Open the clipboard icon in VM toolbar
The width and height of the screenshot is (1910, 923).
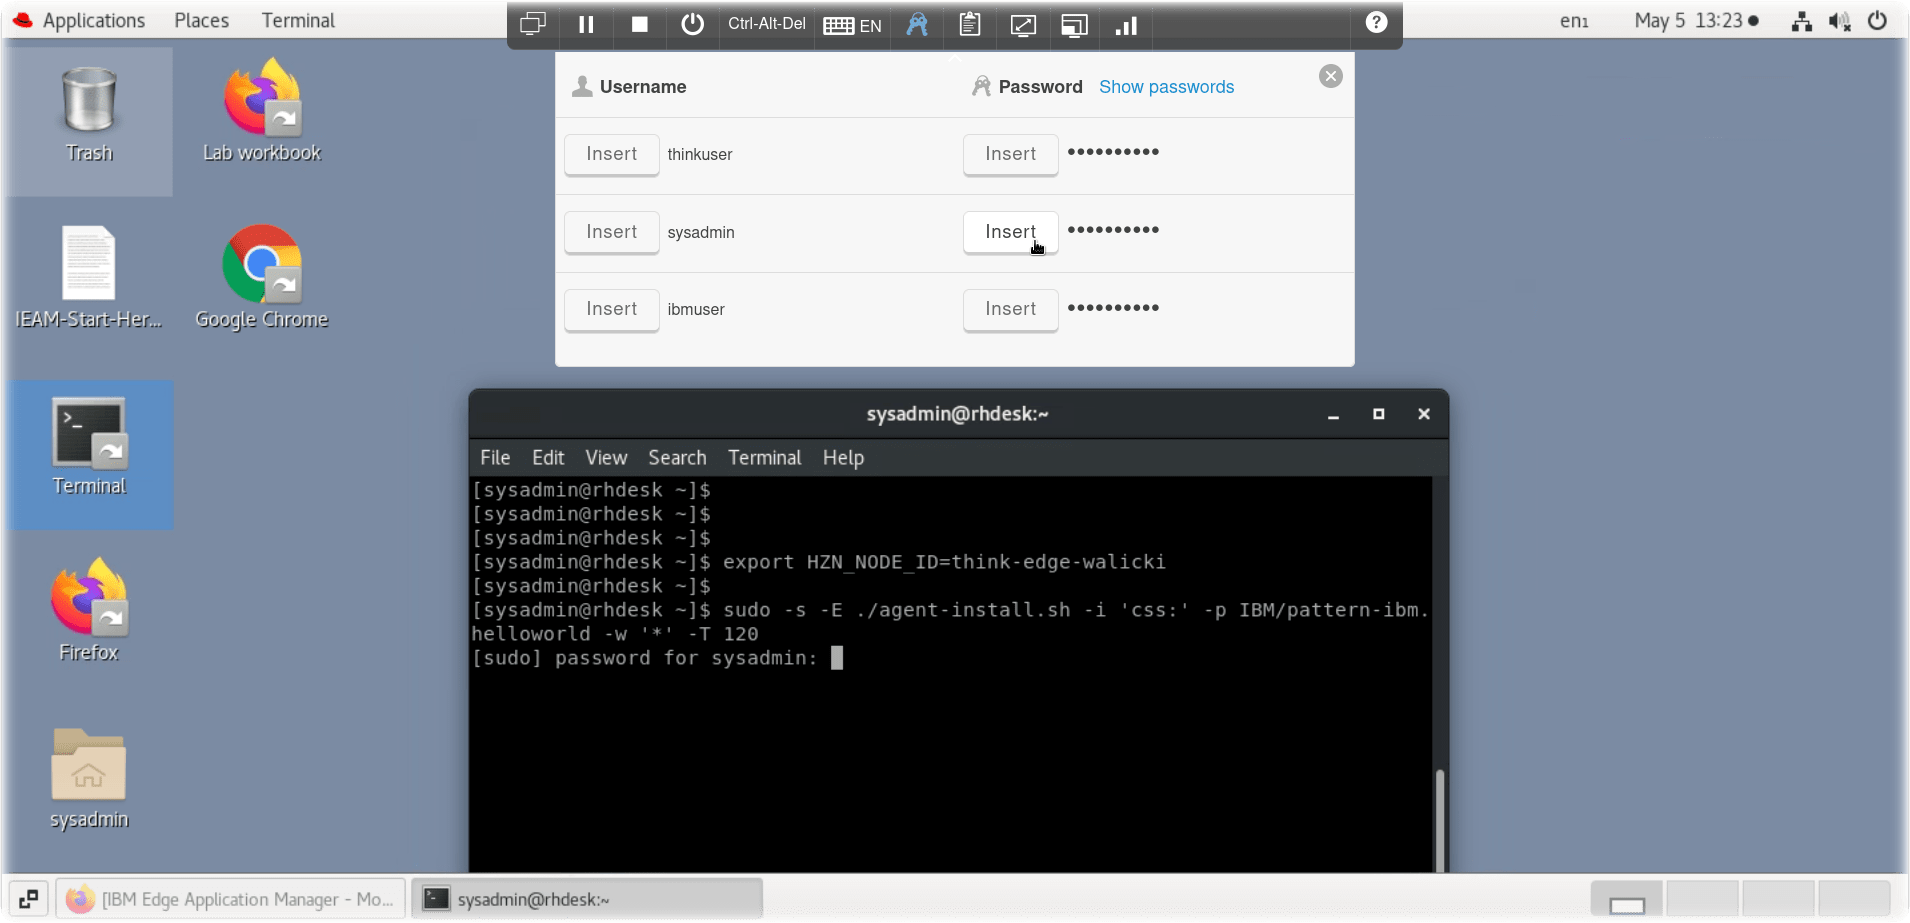pos(969,24)
